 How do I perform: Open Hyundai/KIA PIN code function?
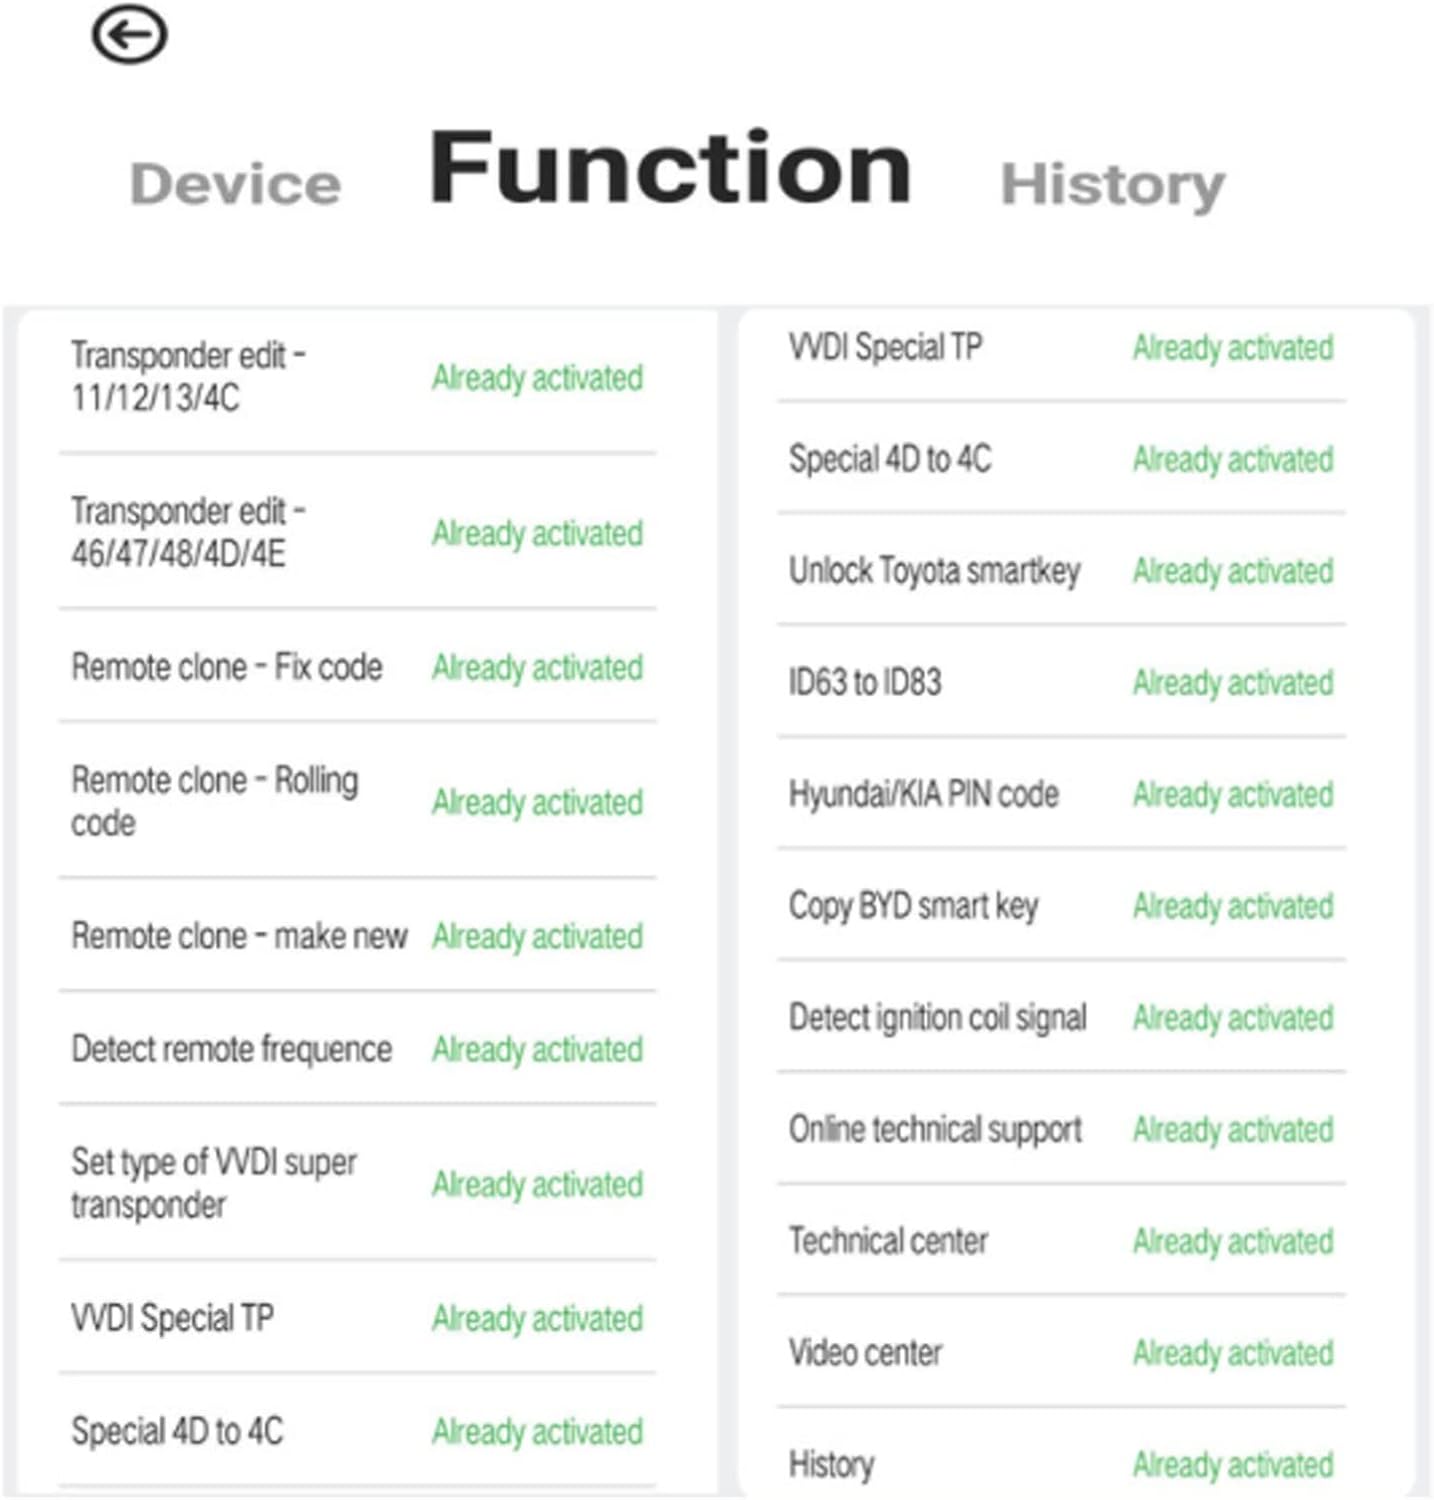[x=923, y=795]
